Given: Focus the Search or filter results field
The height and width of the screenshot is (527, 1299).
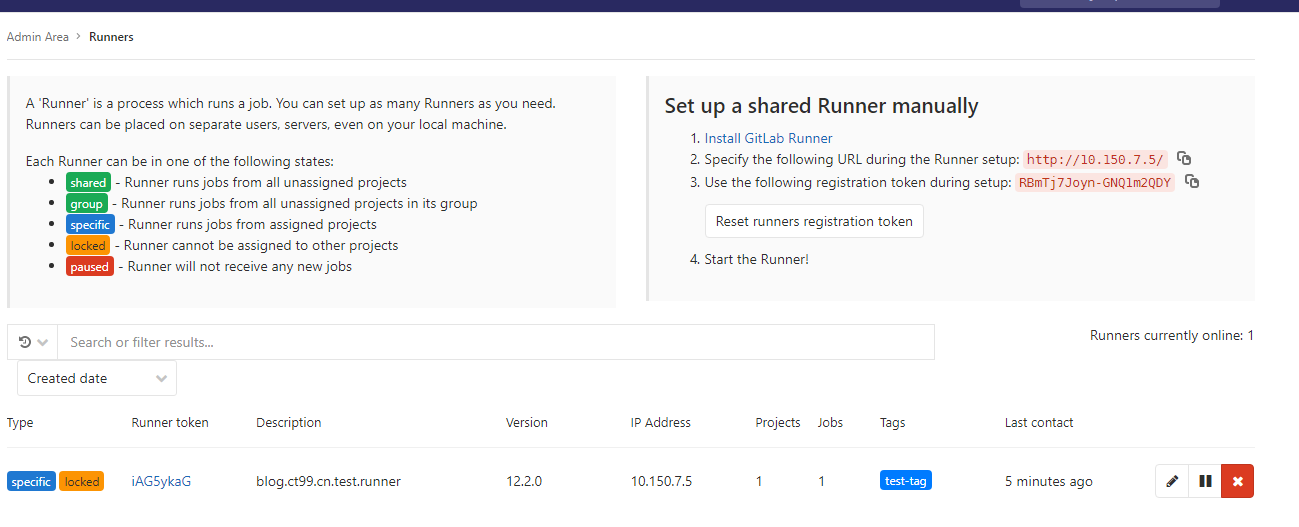Looking at the screenshot, I should click(x=495, y=342).
